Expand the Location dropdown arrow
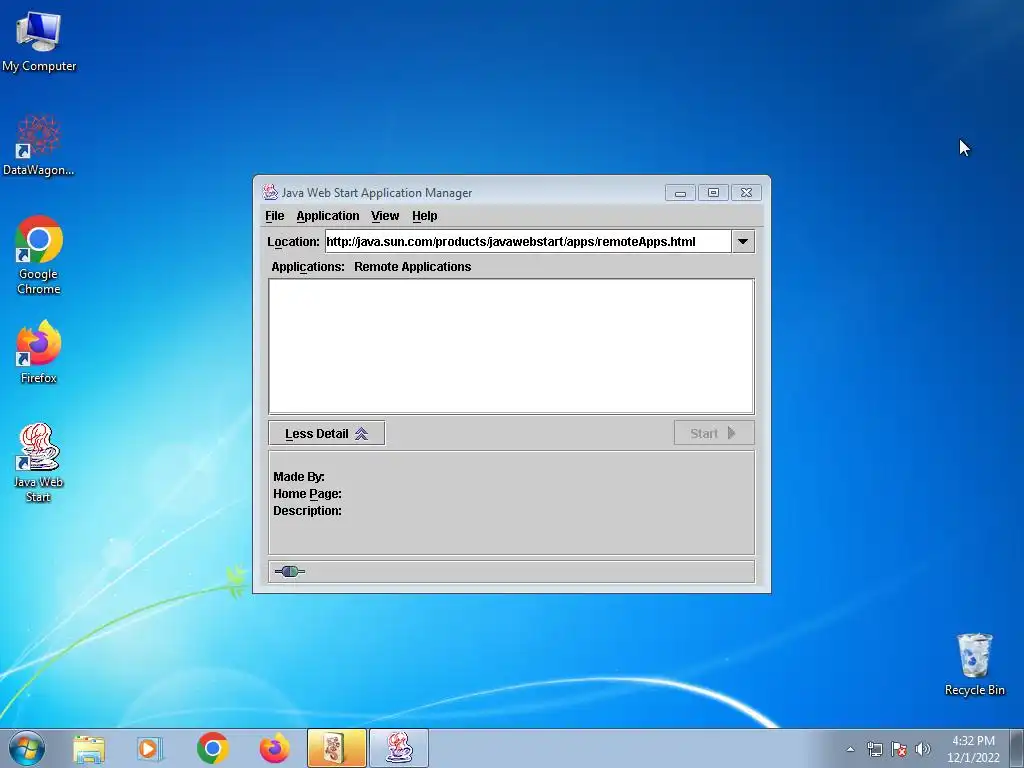This screenshot has height=768, width=1024. [x=743, y=242]
